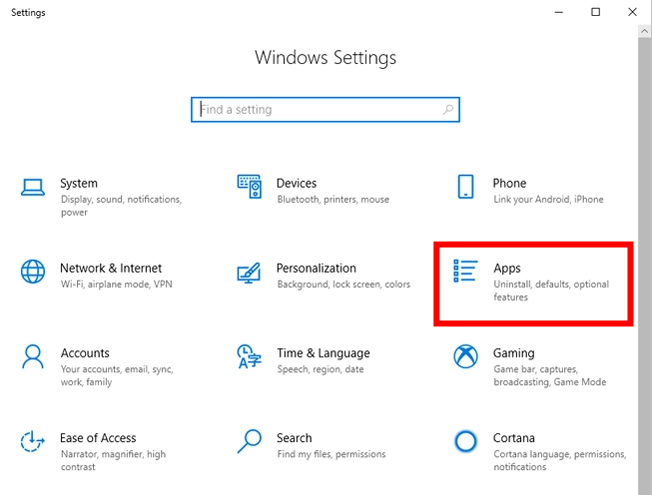Click the scrollbar up arrow
652x495 pixels.
click(x=645, y=31)
